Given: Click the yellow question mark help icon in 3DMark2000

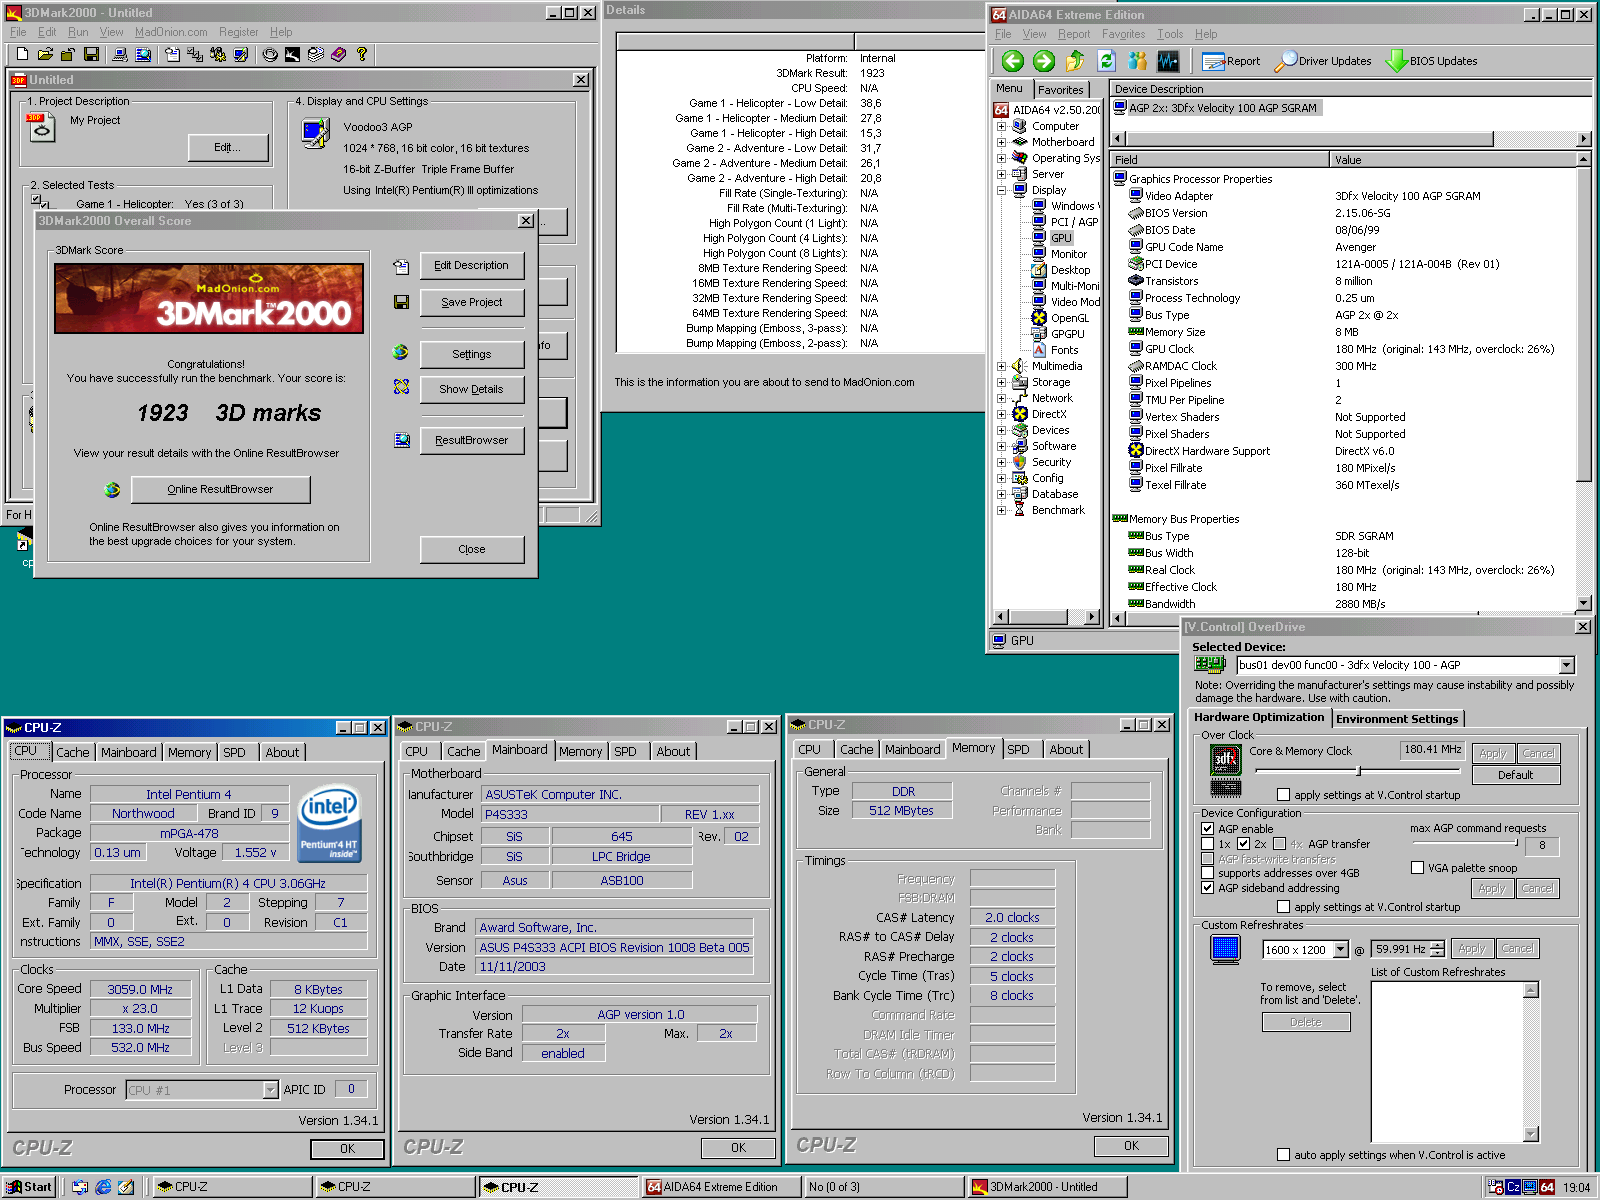Looking at the screenshot, I should coord(362,54).
